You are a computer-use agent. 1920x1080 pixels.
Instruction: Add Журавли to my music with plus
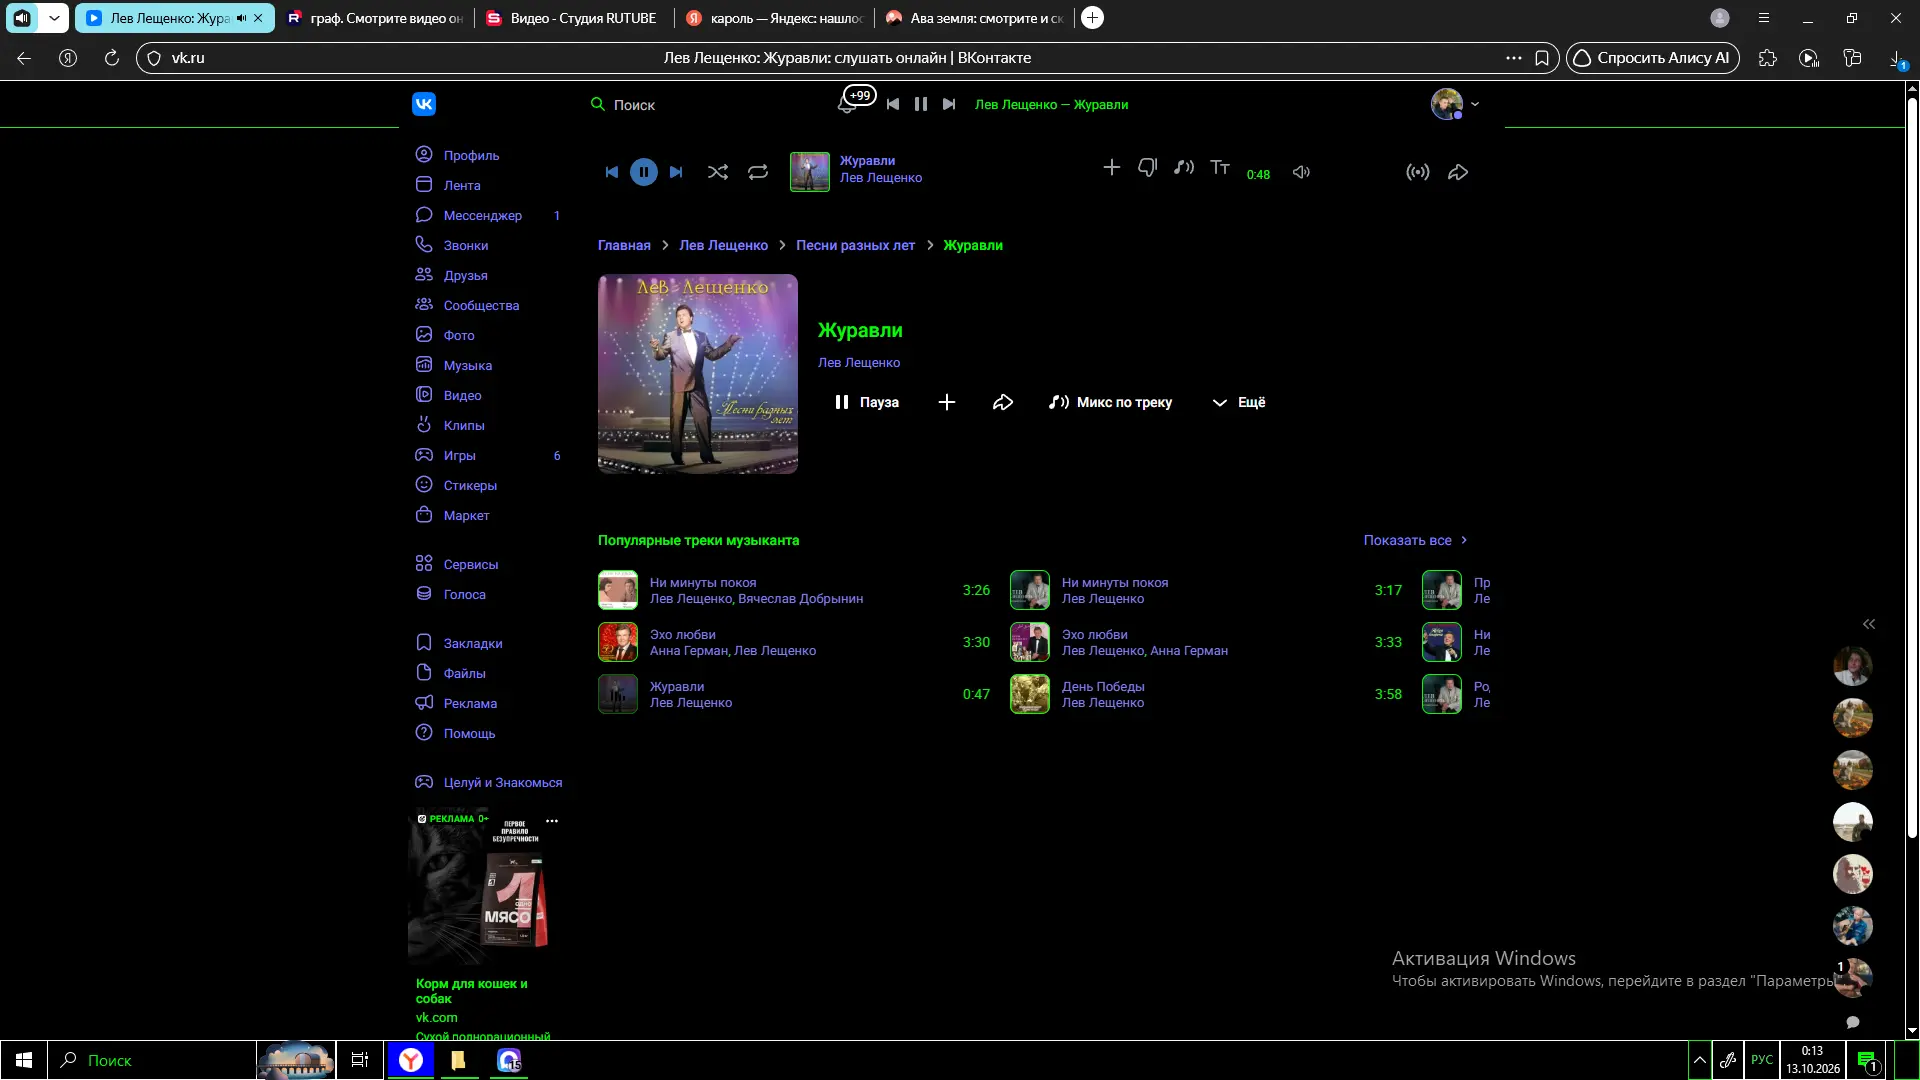tap(947, 402)
